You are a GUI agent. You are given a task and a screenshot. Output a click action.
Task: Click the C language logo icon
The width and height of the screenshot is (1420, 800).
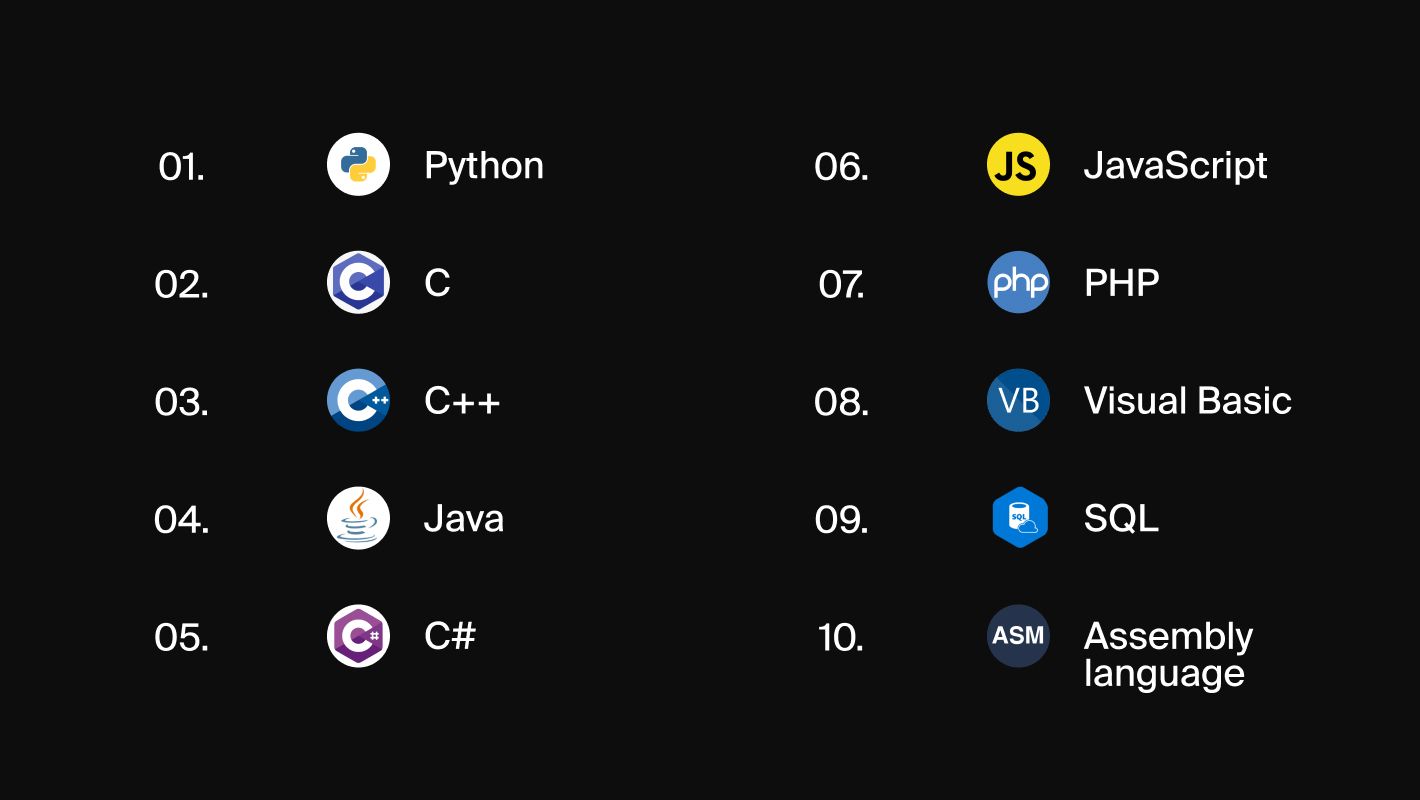pyautogui.click(x=358, y=282)
